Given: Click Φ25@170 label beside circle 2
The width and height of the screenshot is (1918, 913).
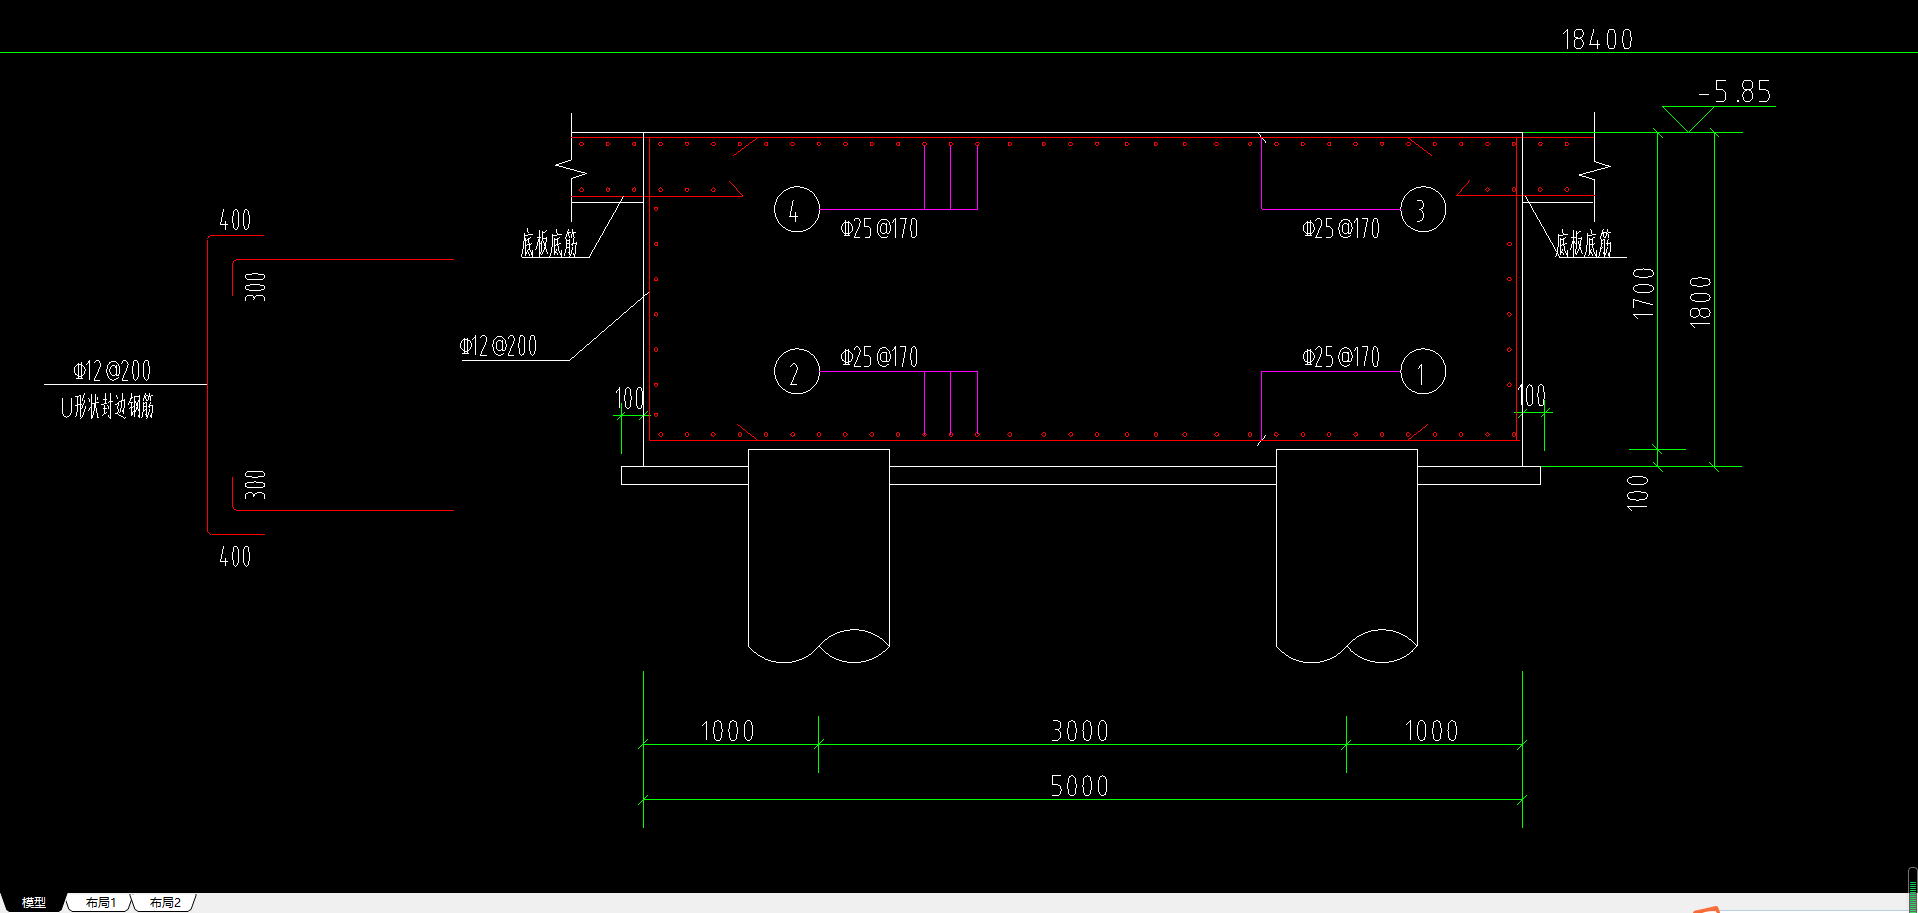Looking at the screenshot, I should 879,357.
